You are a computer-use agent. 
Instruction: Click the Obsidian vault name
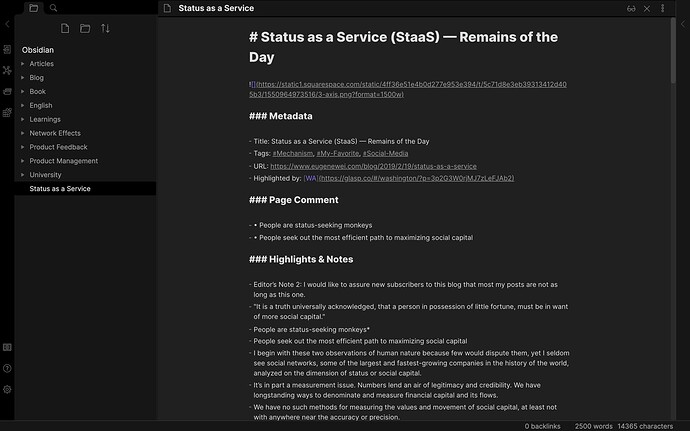(x=38, y=50)
